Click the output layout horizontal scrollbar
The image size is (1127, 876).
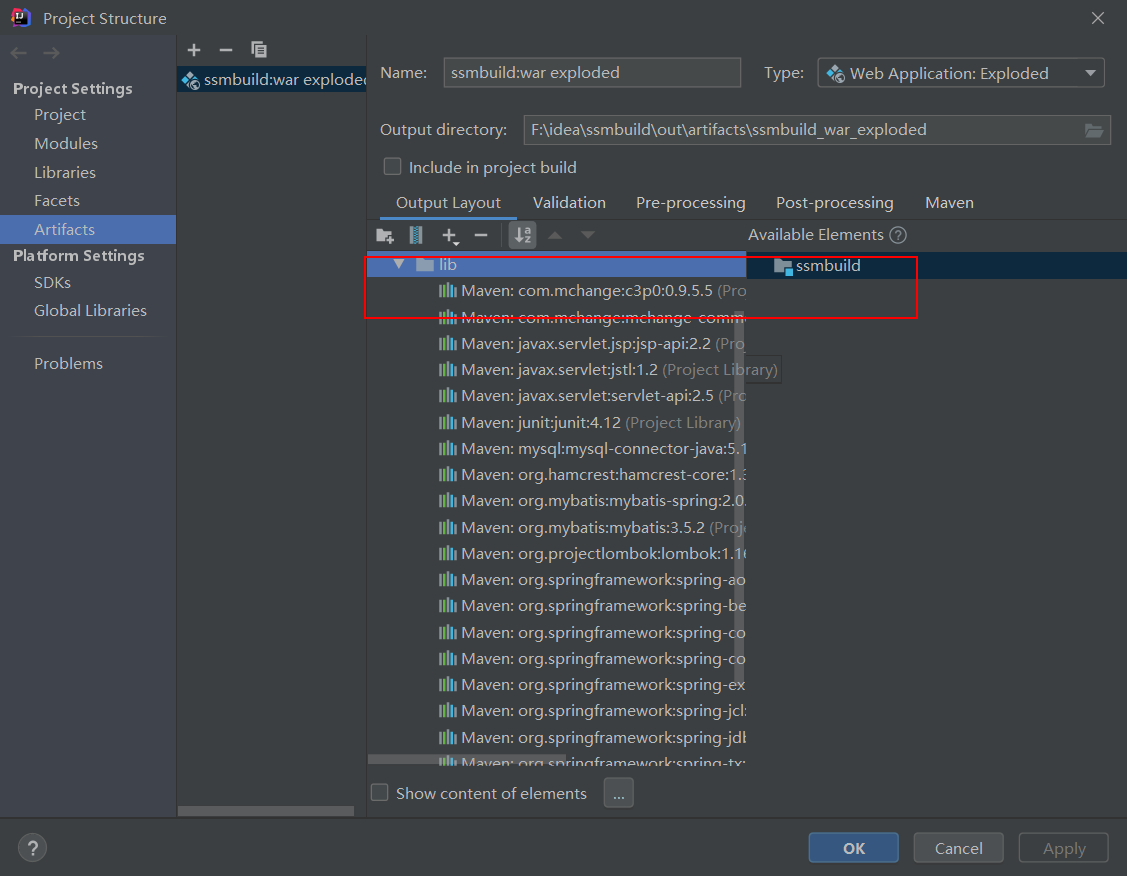coord(466,760)
